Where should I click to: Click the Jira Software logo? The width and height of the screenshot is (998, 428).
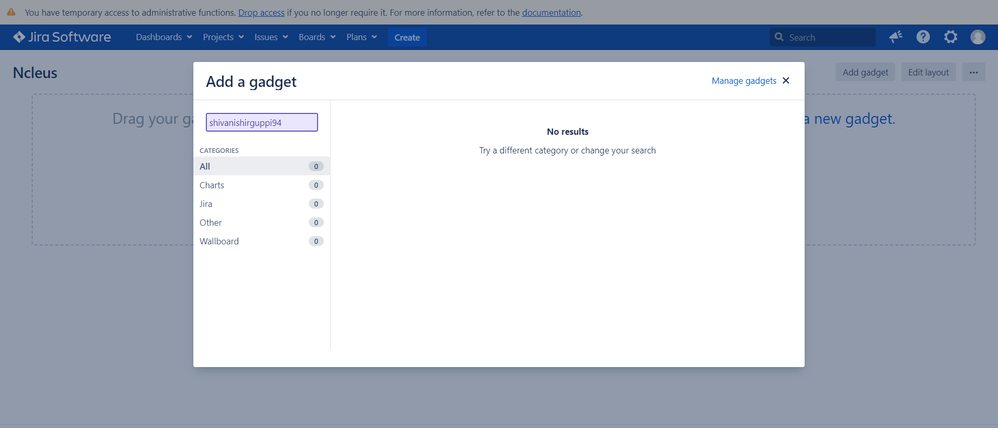point(62,37)
